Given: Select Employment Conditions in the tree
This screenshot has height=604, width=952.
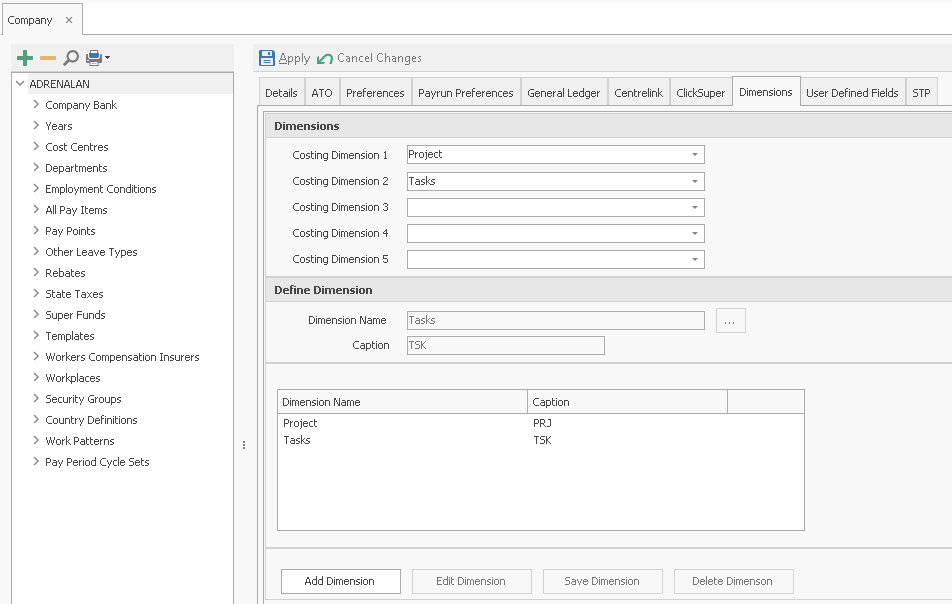Looking at the screenshot, I should pyautogui.click(x=101, y=189).
